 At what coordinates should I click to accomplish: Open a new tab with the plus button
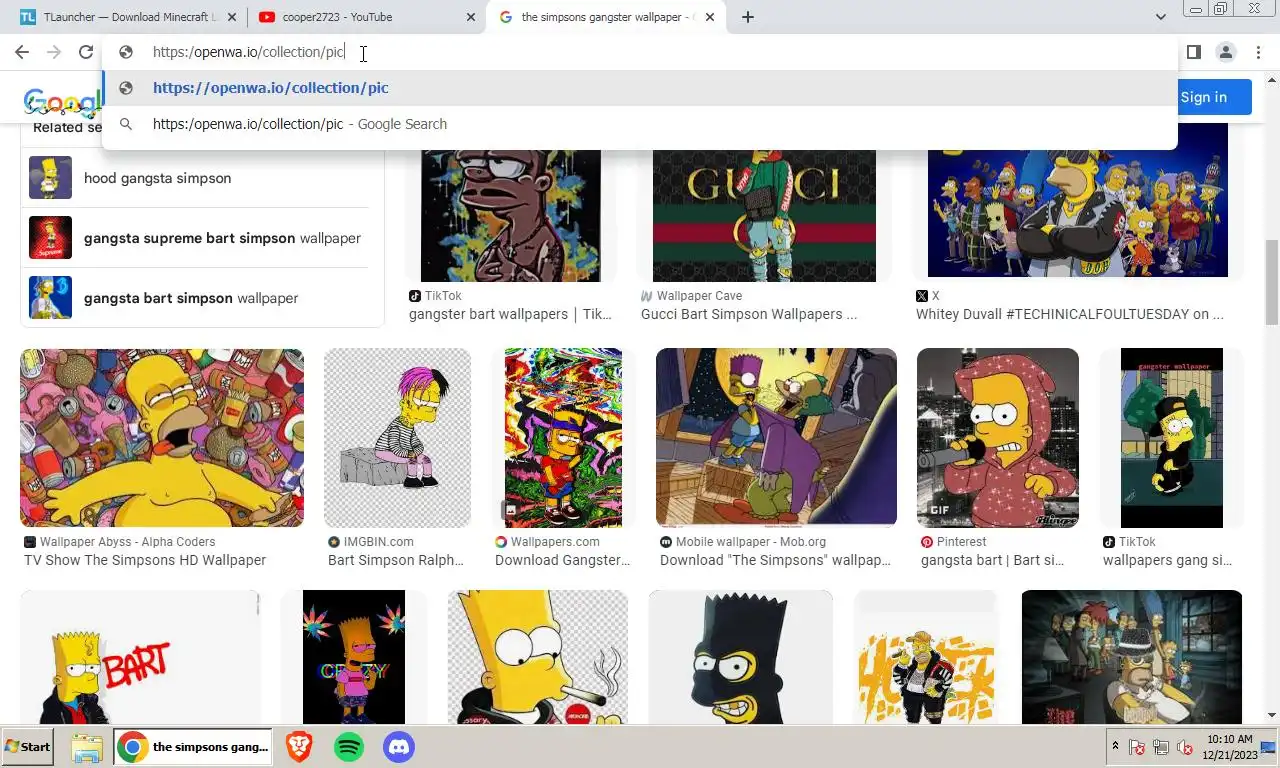tap(747, 17)
